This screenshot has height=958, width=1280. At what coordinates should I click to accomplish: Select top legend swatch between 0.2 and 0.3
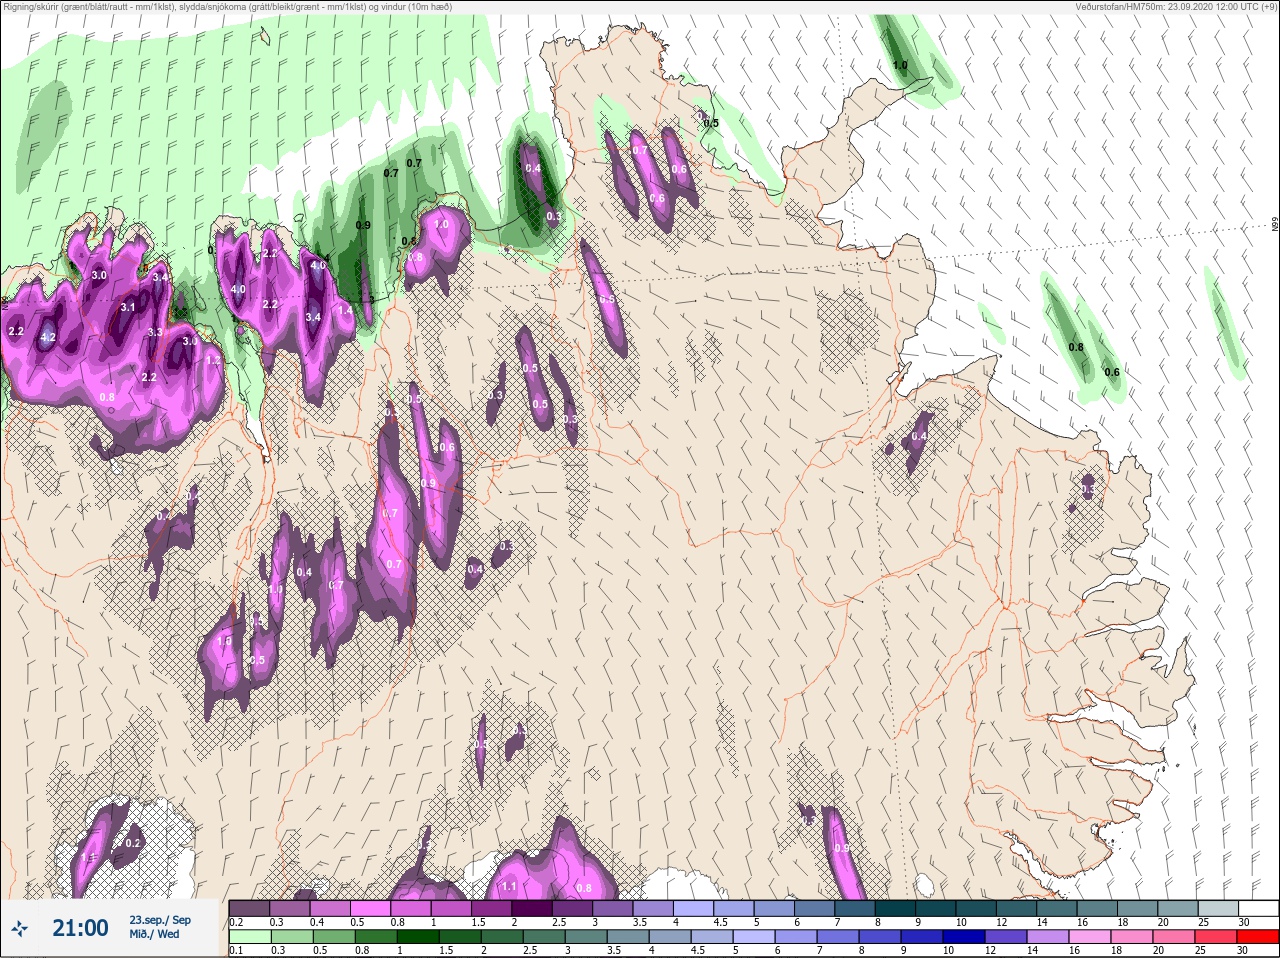coord(250,908)
